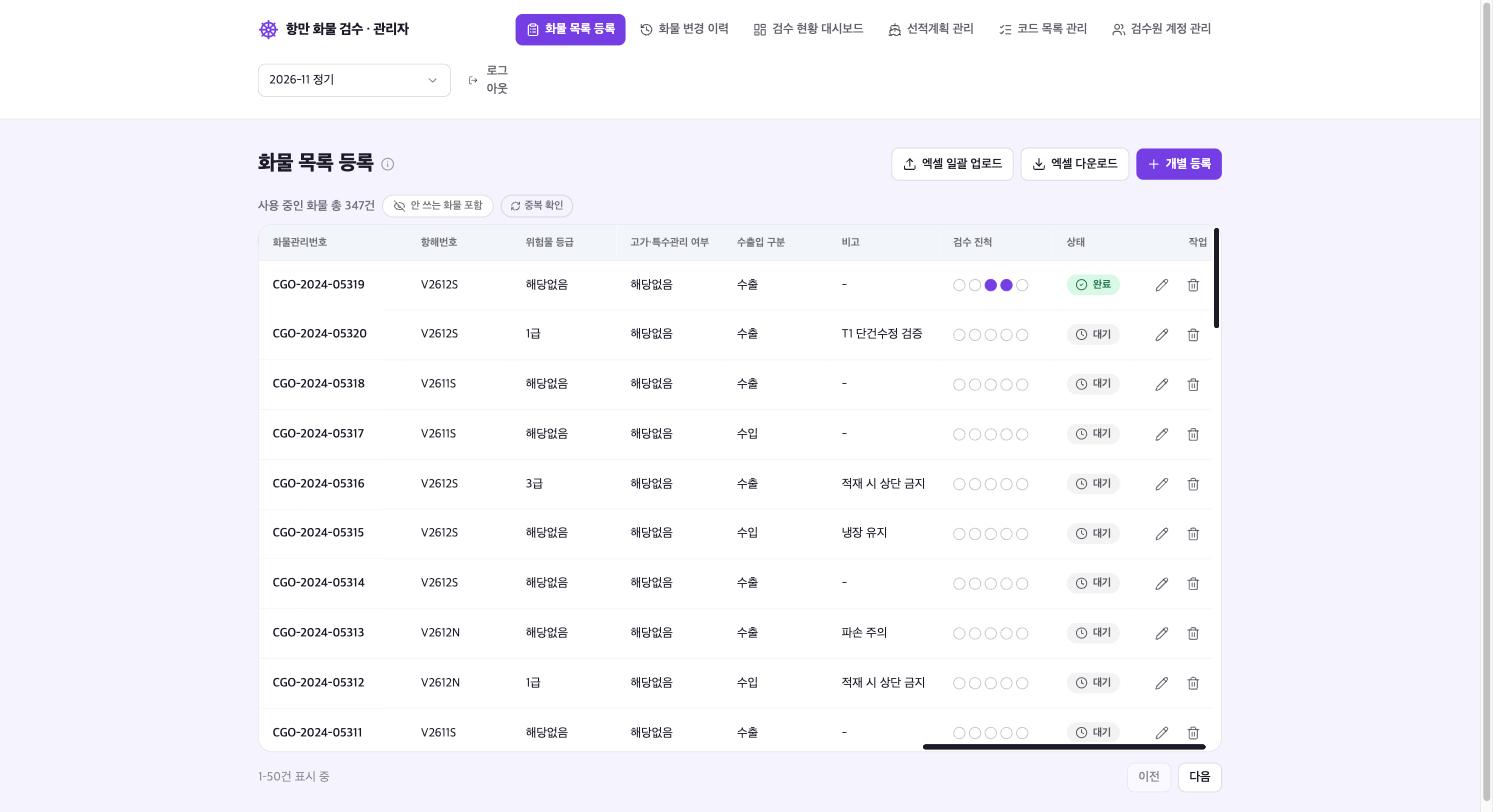
Task: Click the 이전 page button
Action: pyautogui.click(x=1149, y=777)
